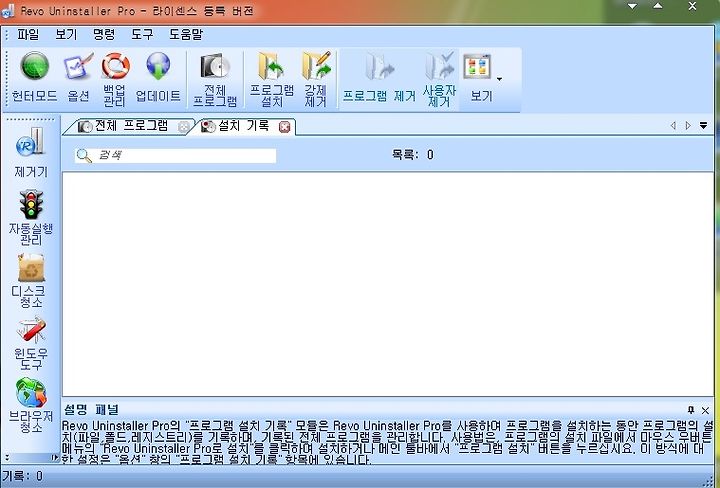Image resolution: width=720 pixels, height=488 pixels.
Task: Click Install Programs (프로그램 설치) toolbar icon
Action: 271,66
